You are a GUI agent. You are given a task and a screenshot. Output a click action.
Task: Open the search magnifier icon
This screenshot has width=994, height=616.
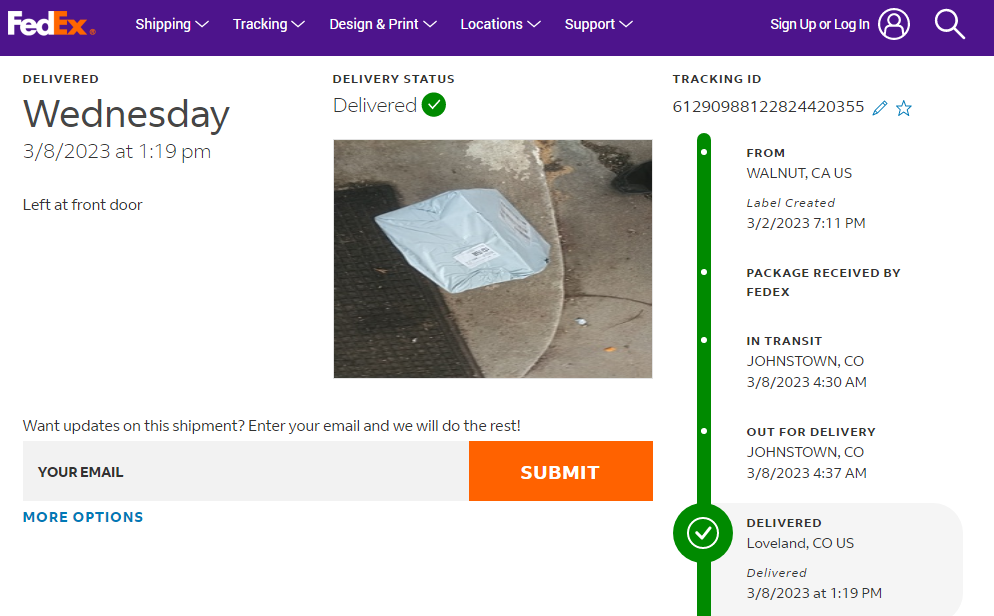coord(949,24)
